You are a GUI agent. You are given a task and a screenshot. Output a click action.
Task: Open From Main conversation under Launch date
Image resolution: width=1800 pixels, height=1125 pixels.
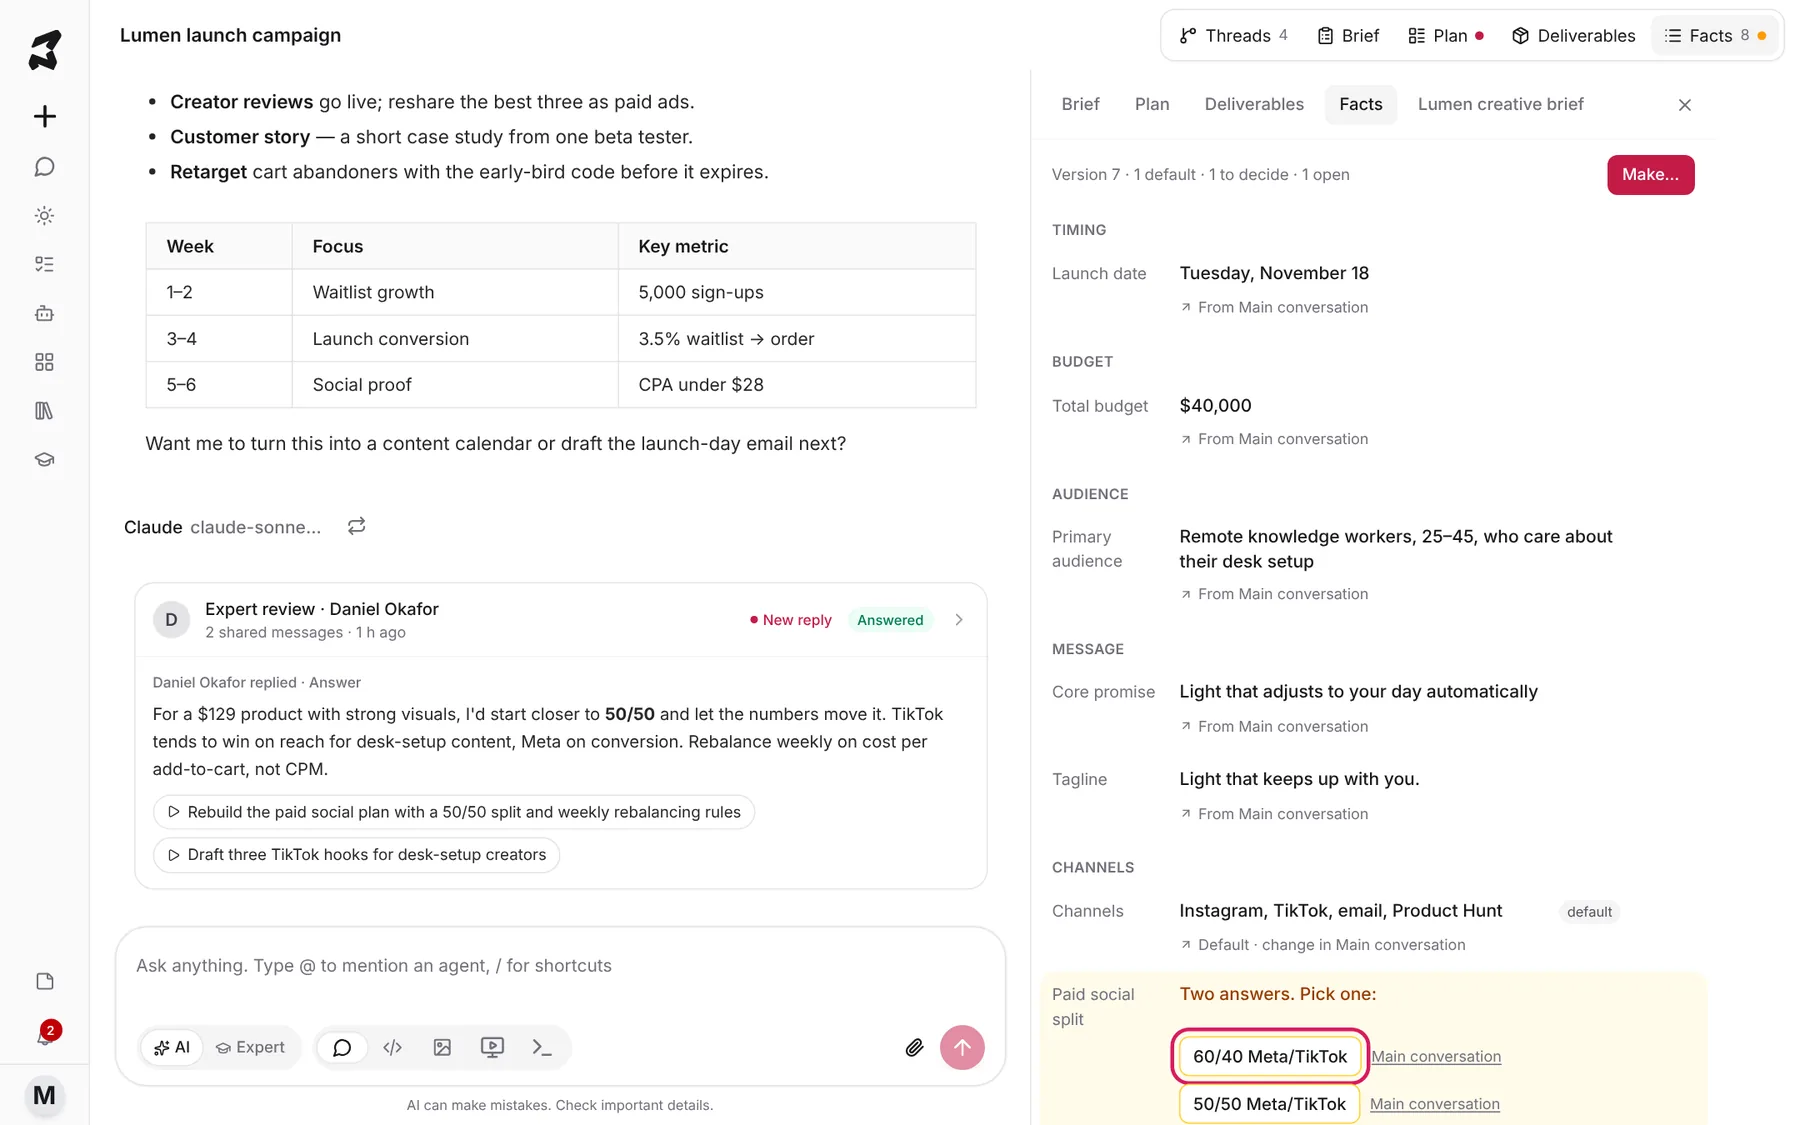tap(1274, 307)
